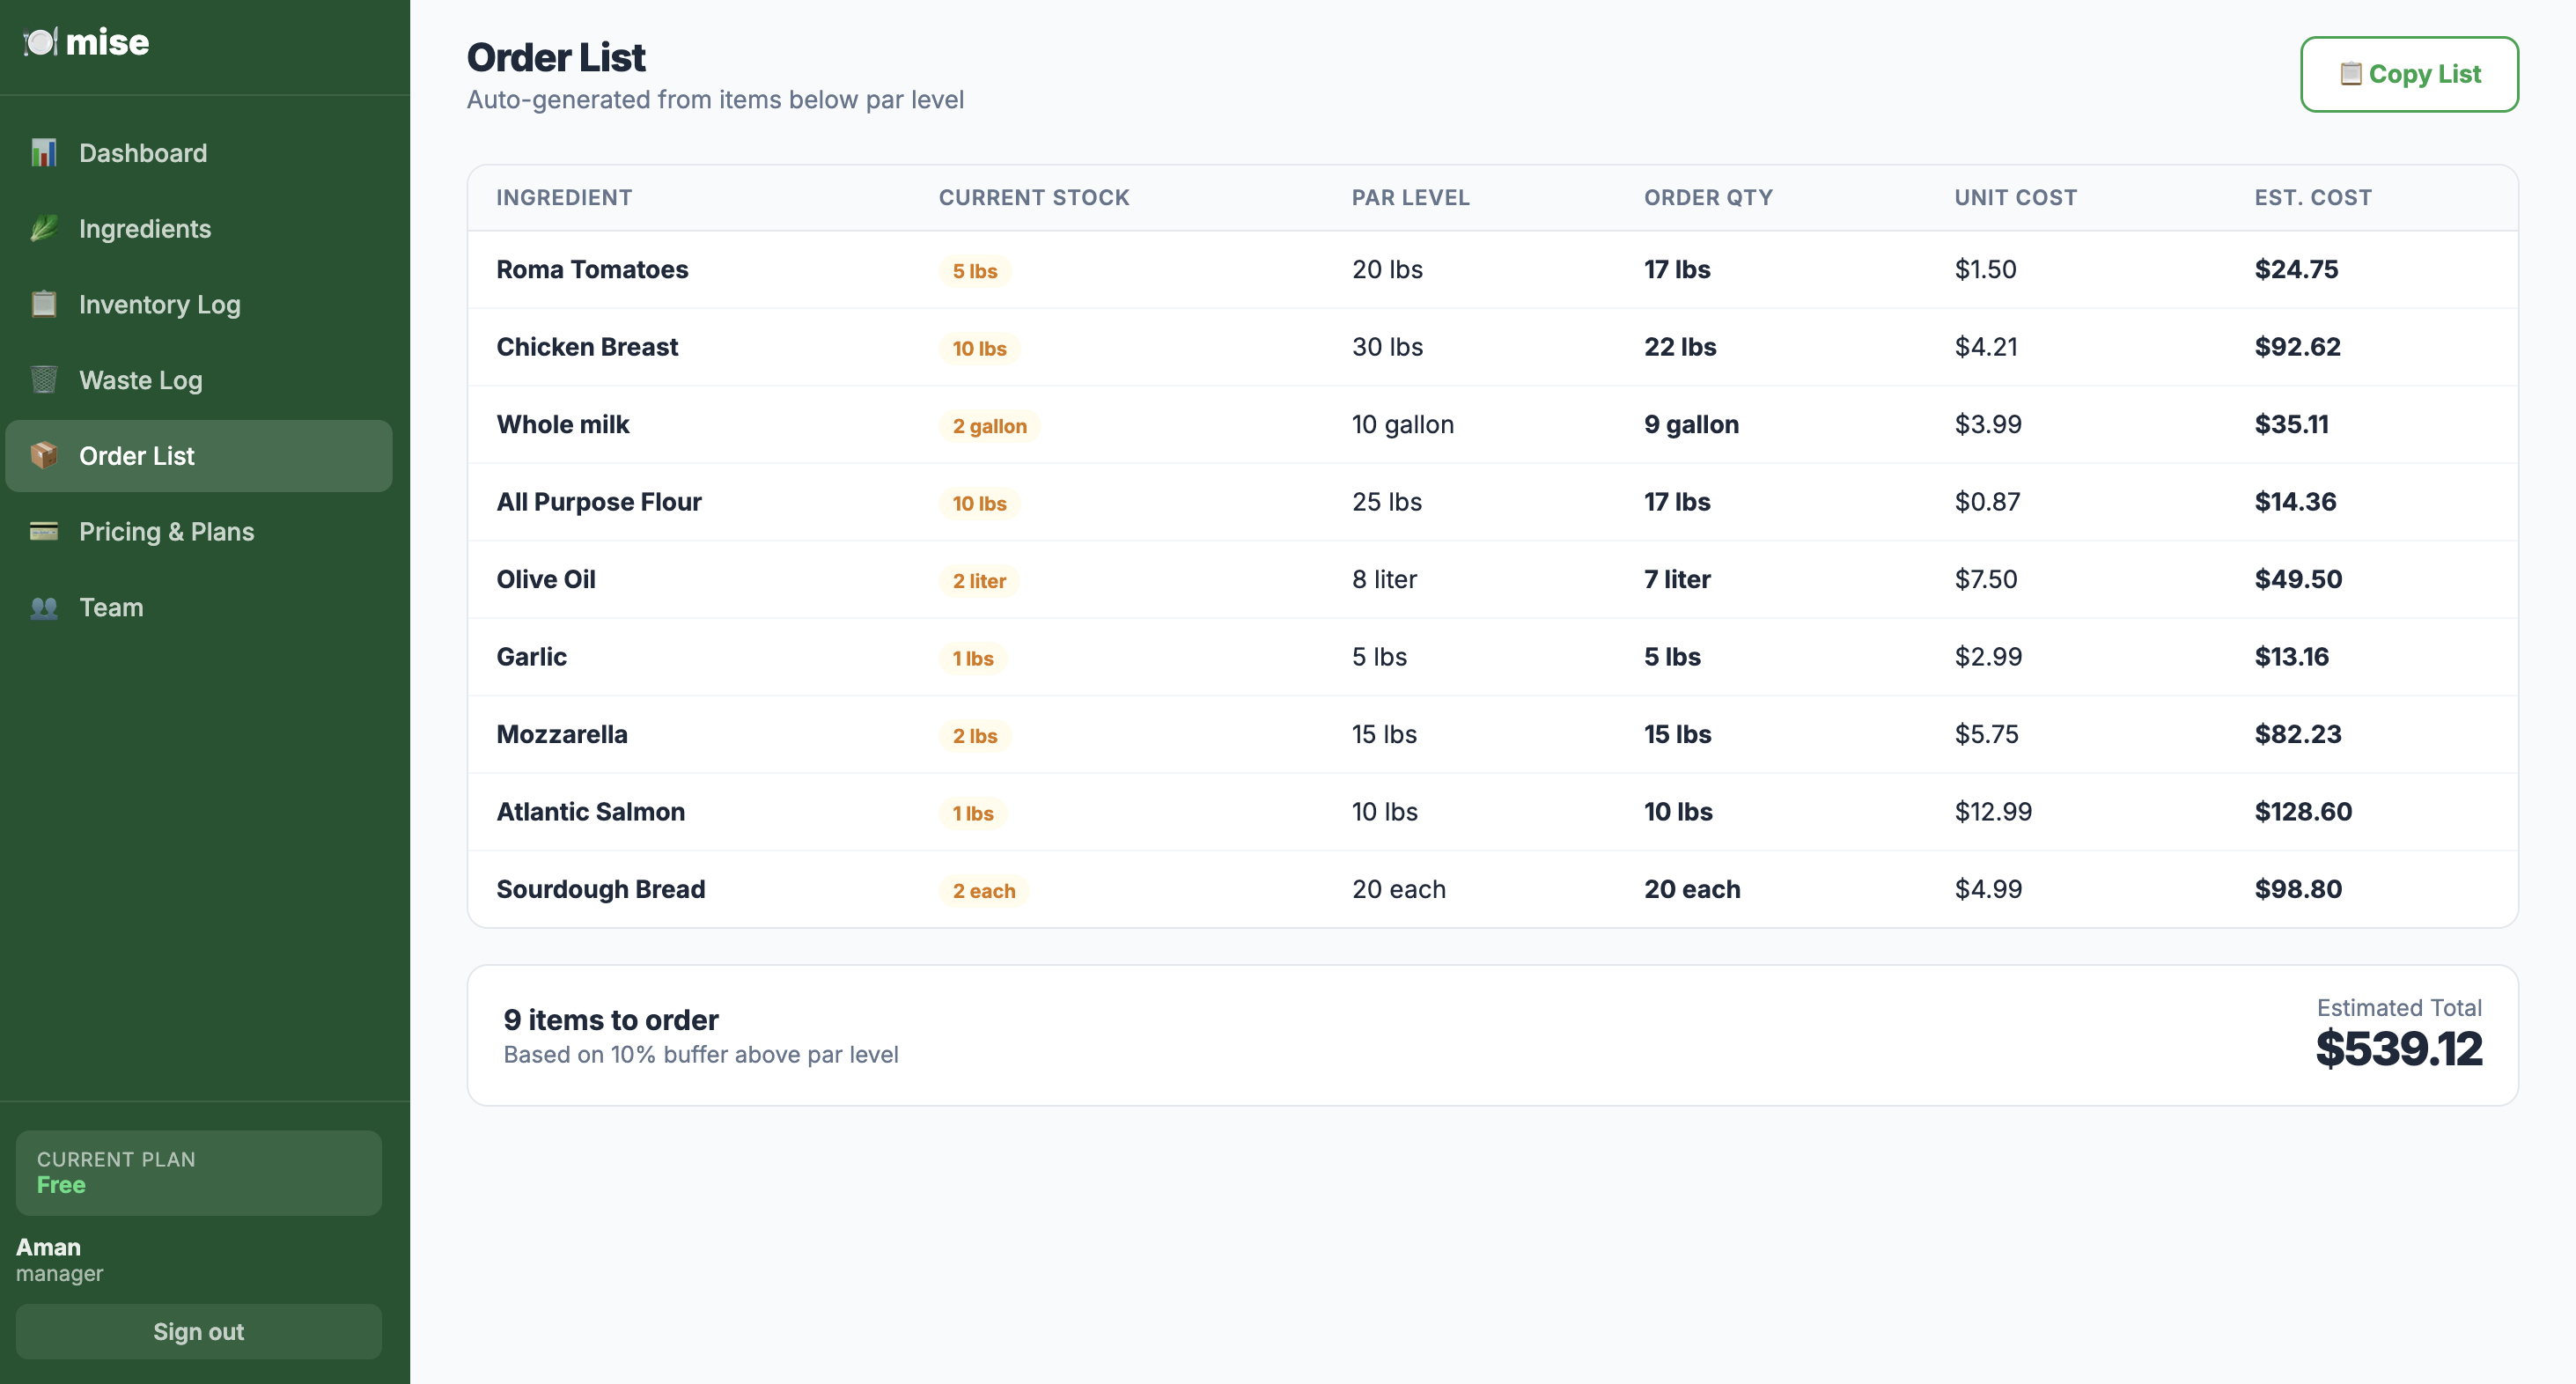The height and width of the screenshot is (1384, 2576).
Task: Click the Waste Log trash bin icon
Action: click(x=43, y=380)
